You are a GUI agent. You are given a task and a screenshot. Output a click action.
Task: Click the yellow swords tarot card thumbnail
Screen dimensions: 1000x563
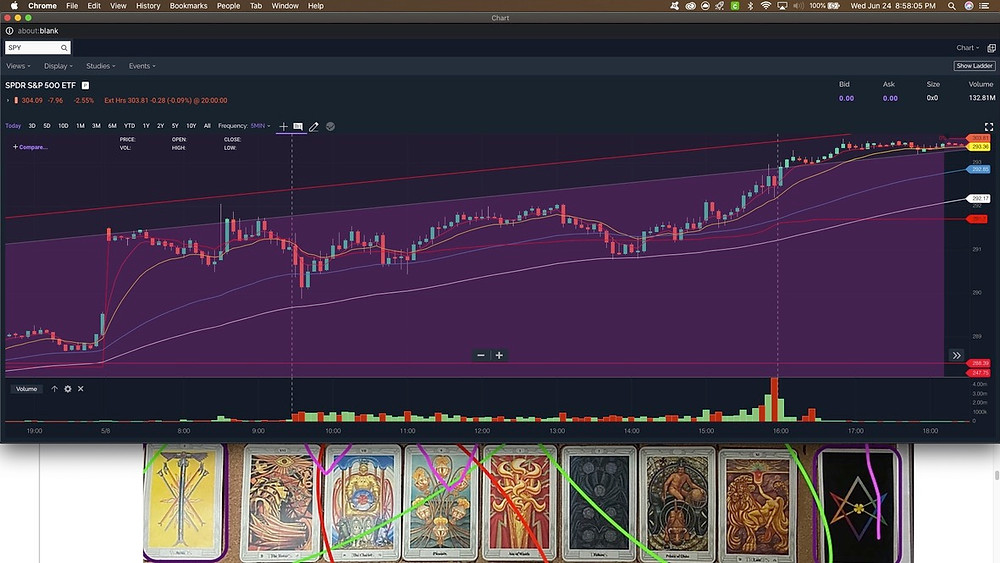[x=185, y=502]
